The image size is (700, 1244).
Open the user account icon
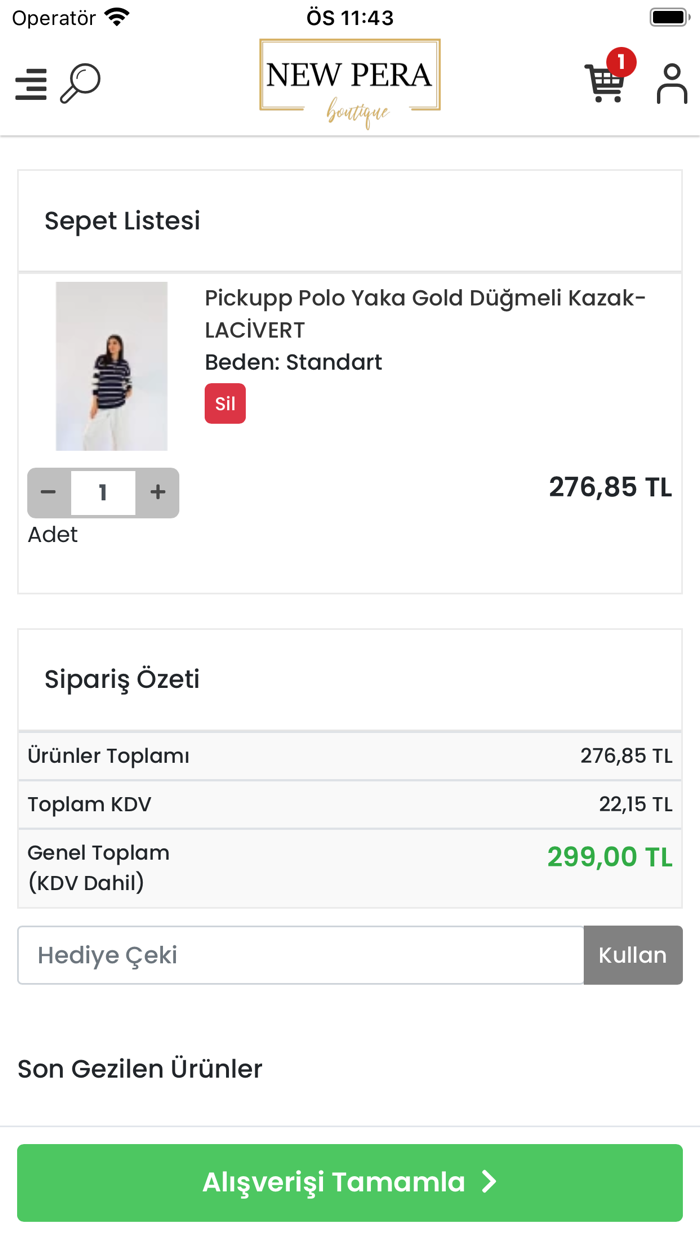(x=672, y=84)
